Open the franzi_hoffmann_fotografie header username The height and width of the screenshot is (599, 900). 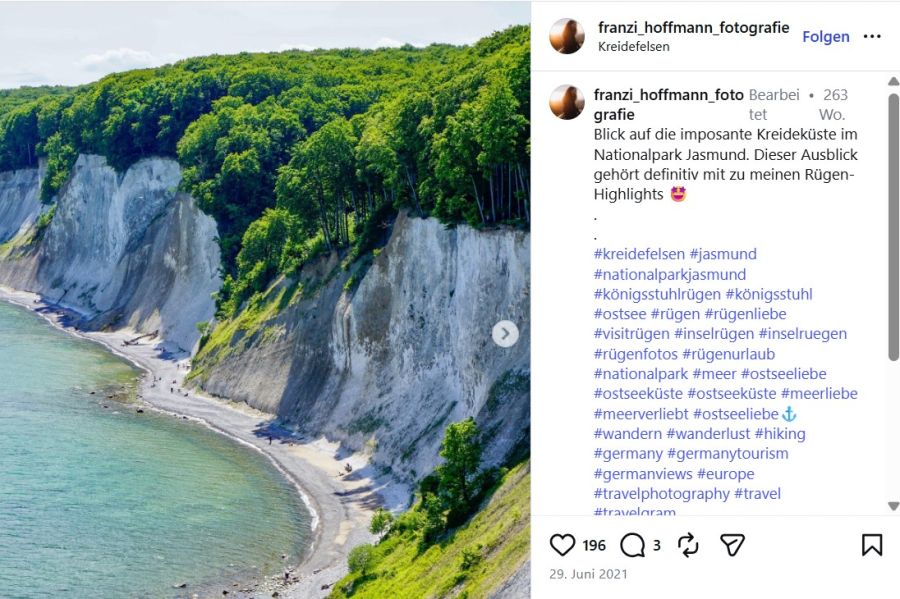click(693, 27)
